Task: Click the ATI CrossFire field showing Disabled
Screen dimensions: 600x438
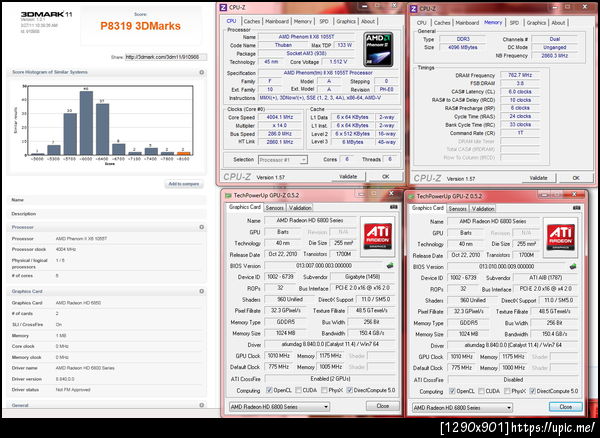Action: coord(513,379)
